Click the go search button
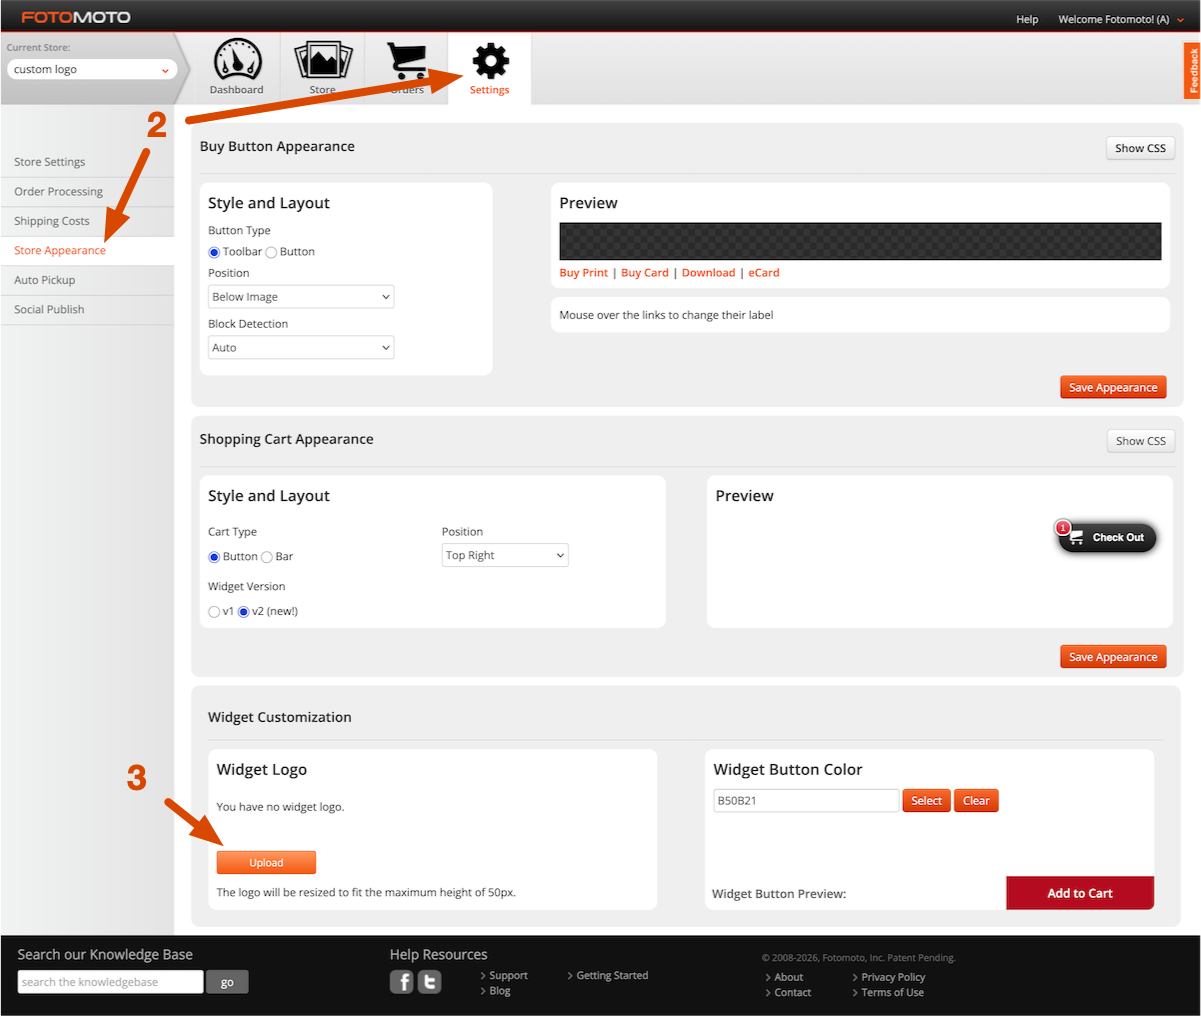 coord(227,982)
